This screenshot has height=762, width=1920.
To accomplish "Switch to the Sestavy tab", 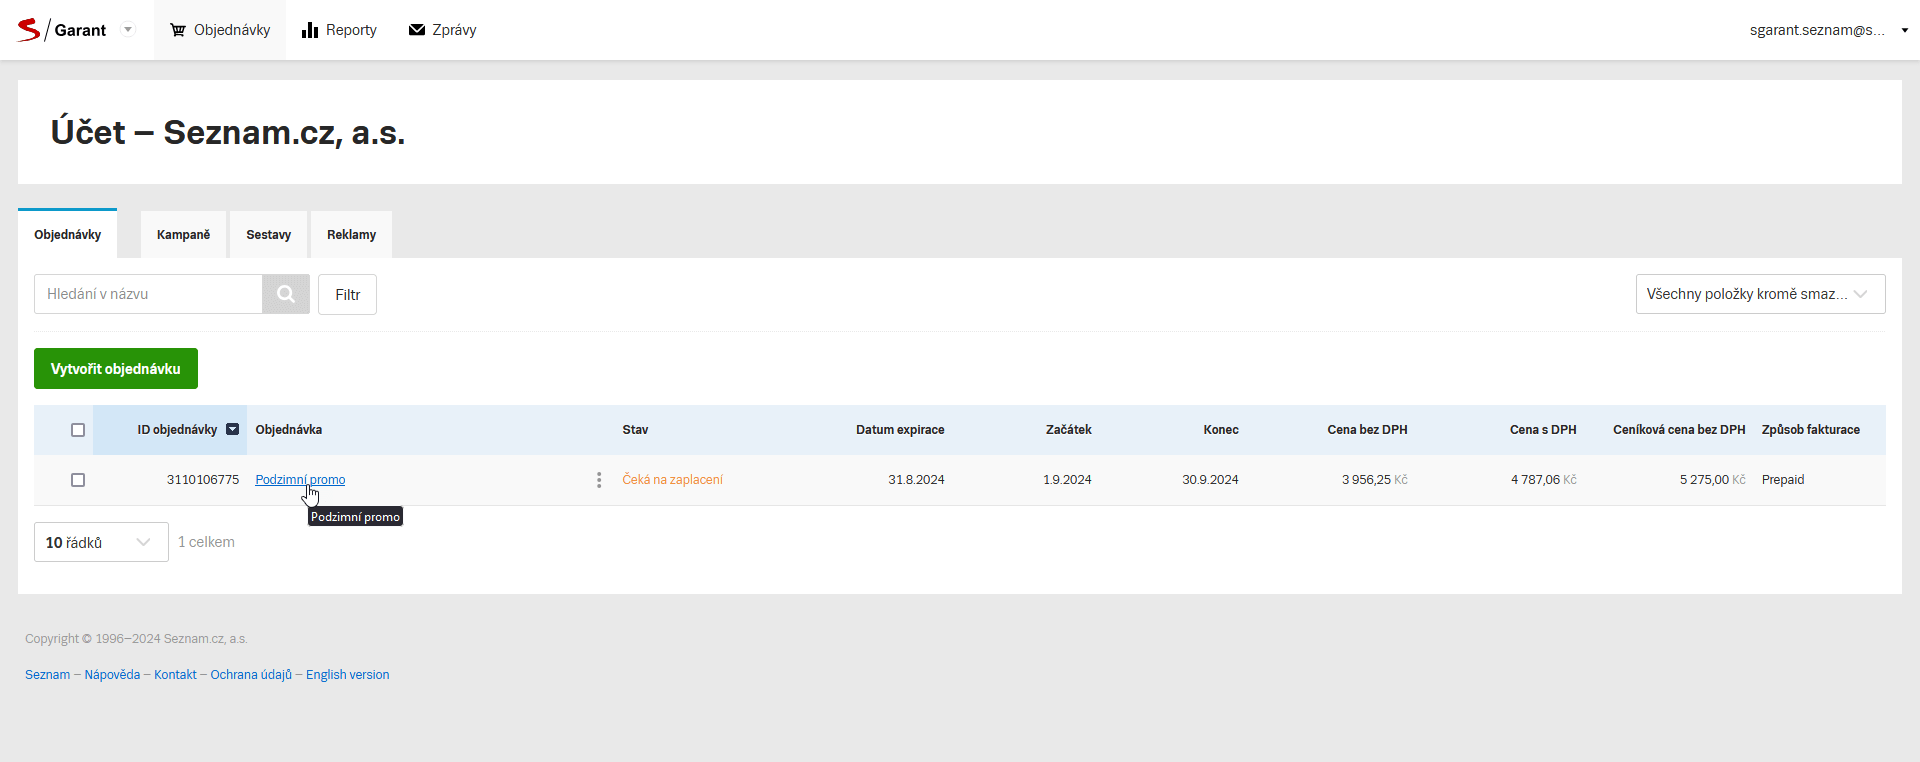I will click(x=268, y=235).
